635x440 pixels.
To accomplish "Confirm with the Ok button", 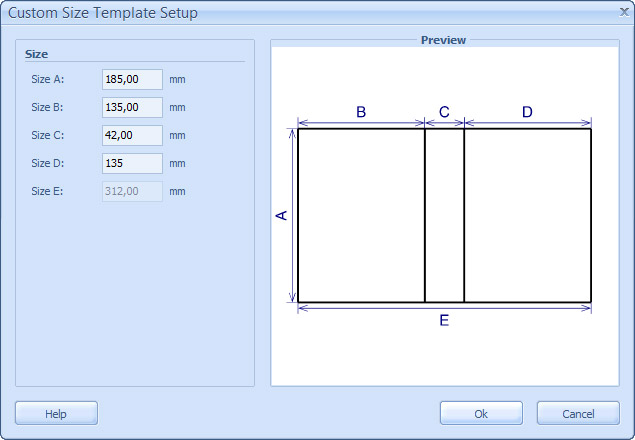I will pos(481,413).
